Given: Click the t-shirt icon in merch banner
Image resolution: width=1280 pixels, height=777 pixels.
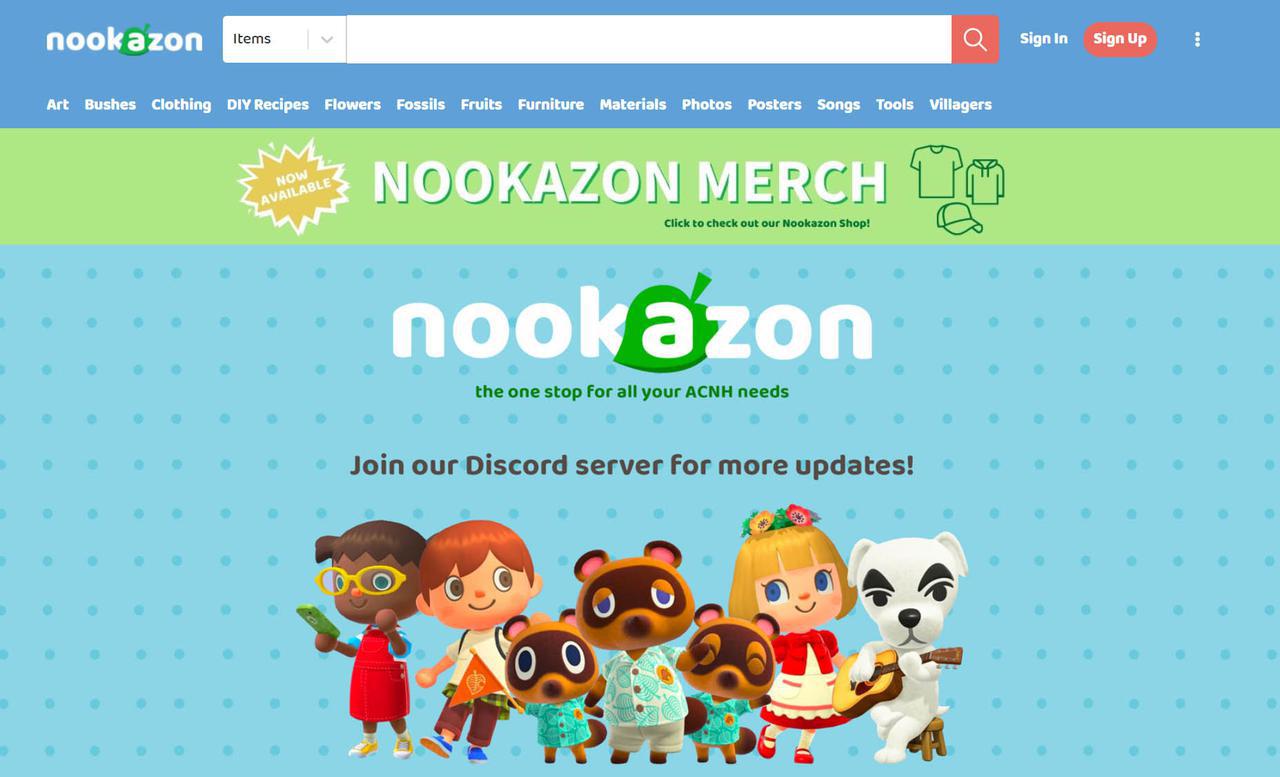Looking at the screenshot, I should 936,172.
